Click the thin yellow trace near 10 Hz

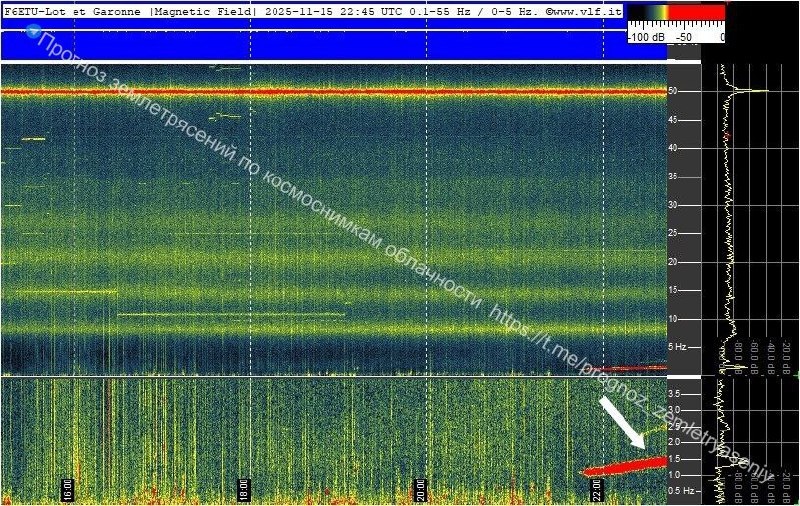click(231, 315)
